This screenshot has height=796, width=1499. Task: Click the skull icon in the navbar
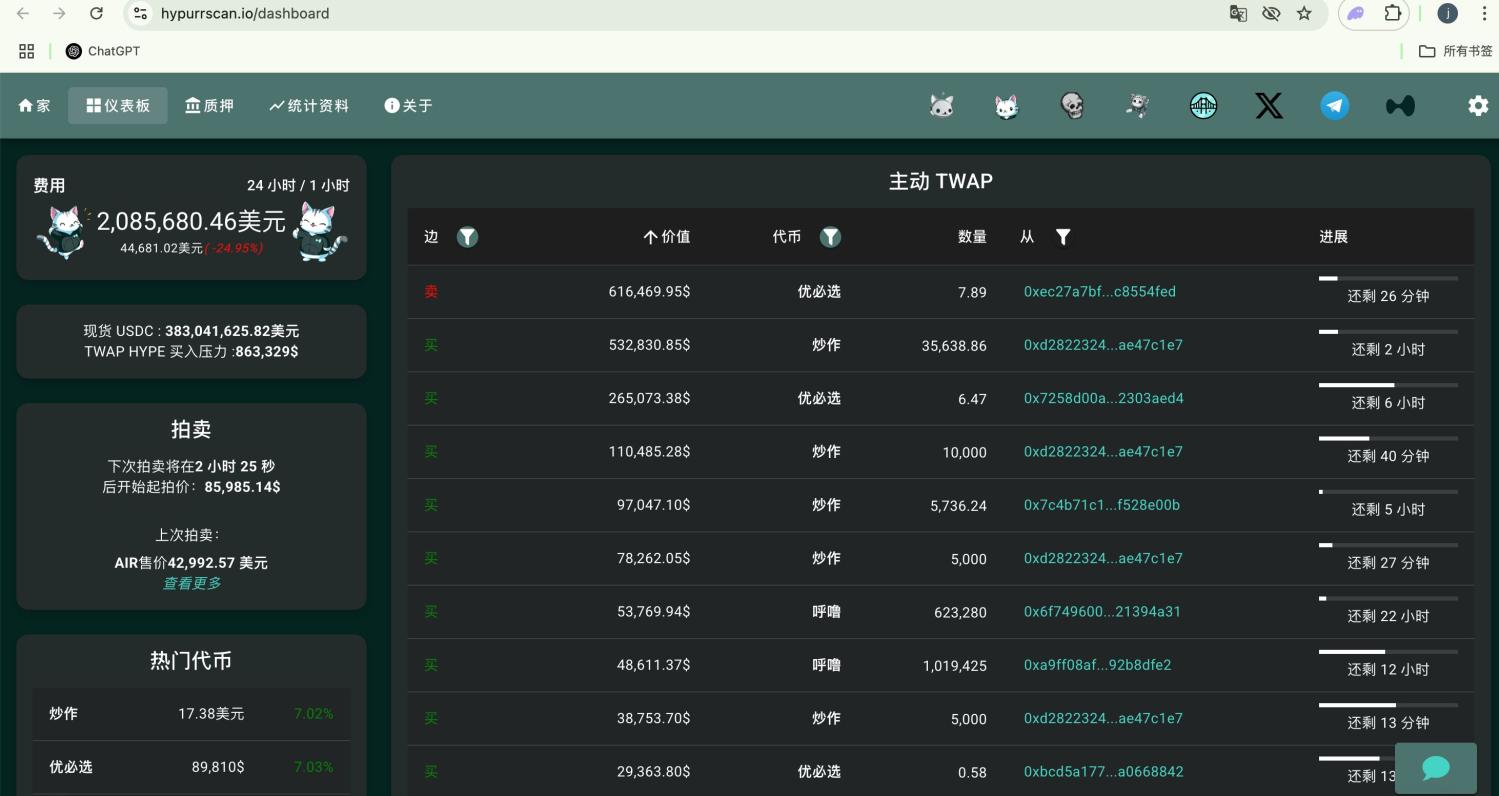[1072, 105]
